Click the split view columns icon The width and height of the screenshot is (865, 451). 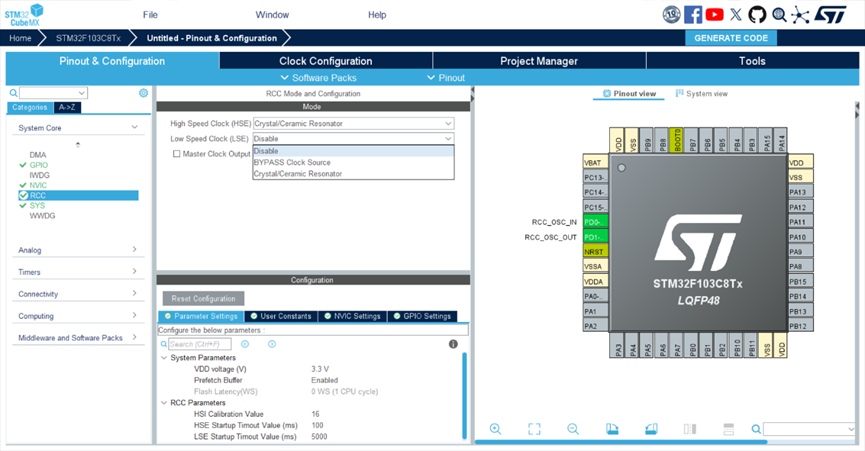(690, 429)
